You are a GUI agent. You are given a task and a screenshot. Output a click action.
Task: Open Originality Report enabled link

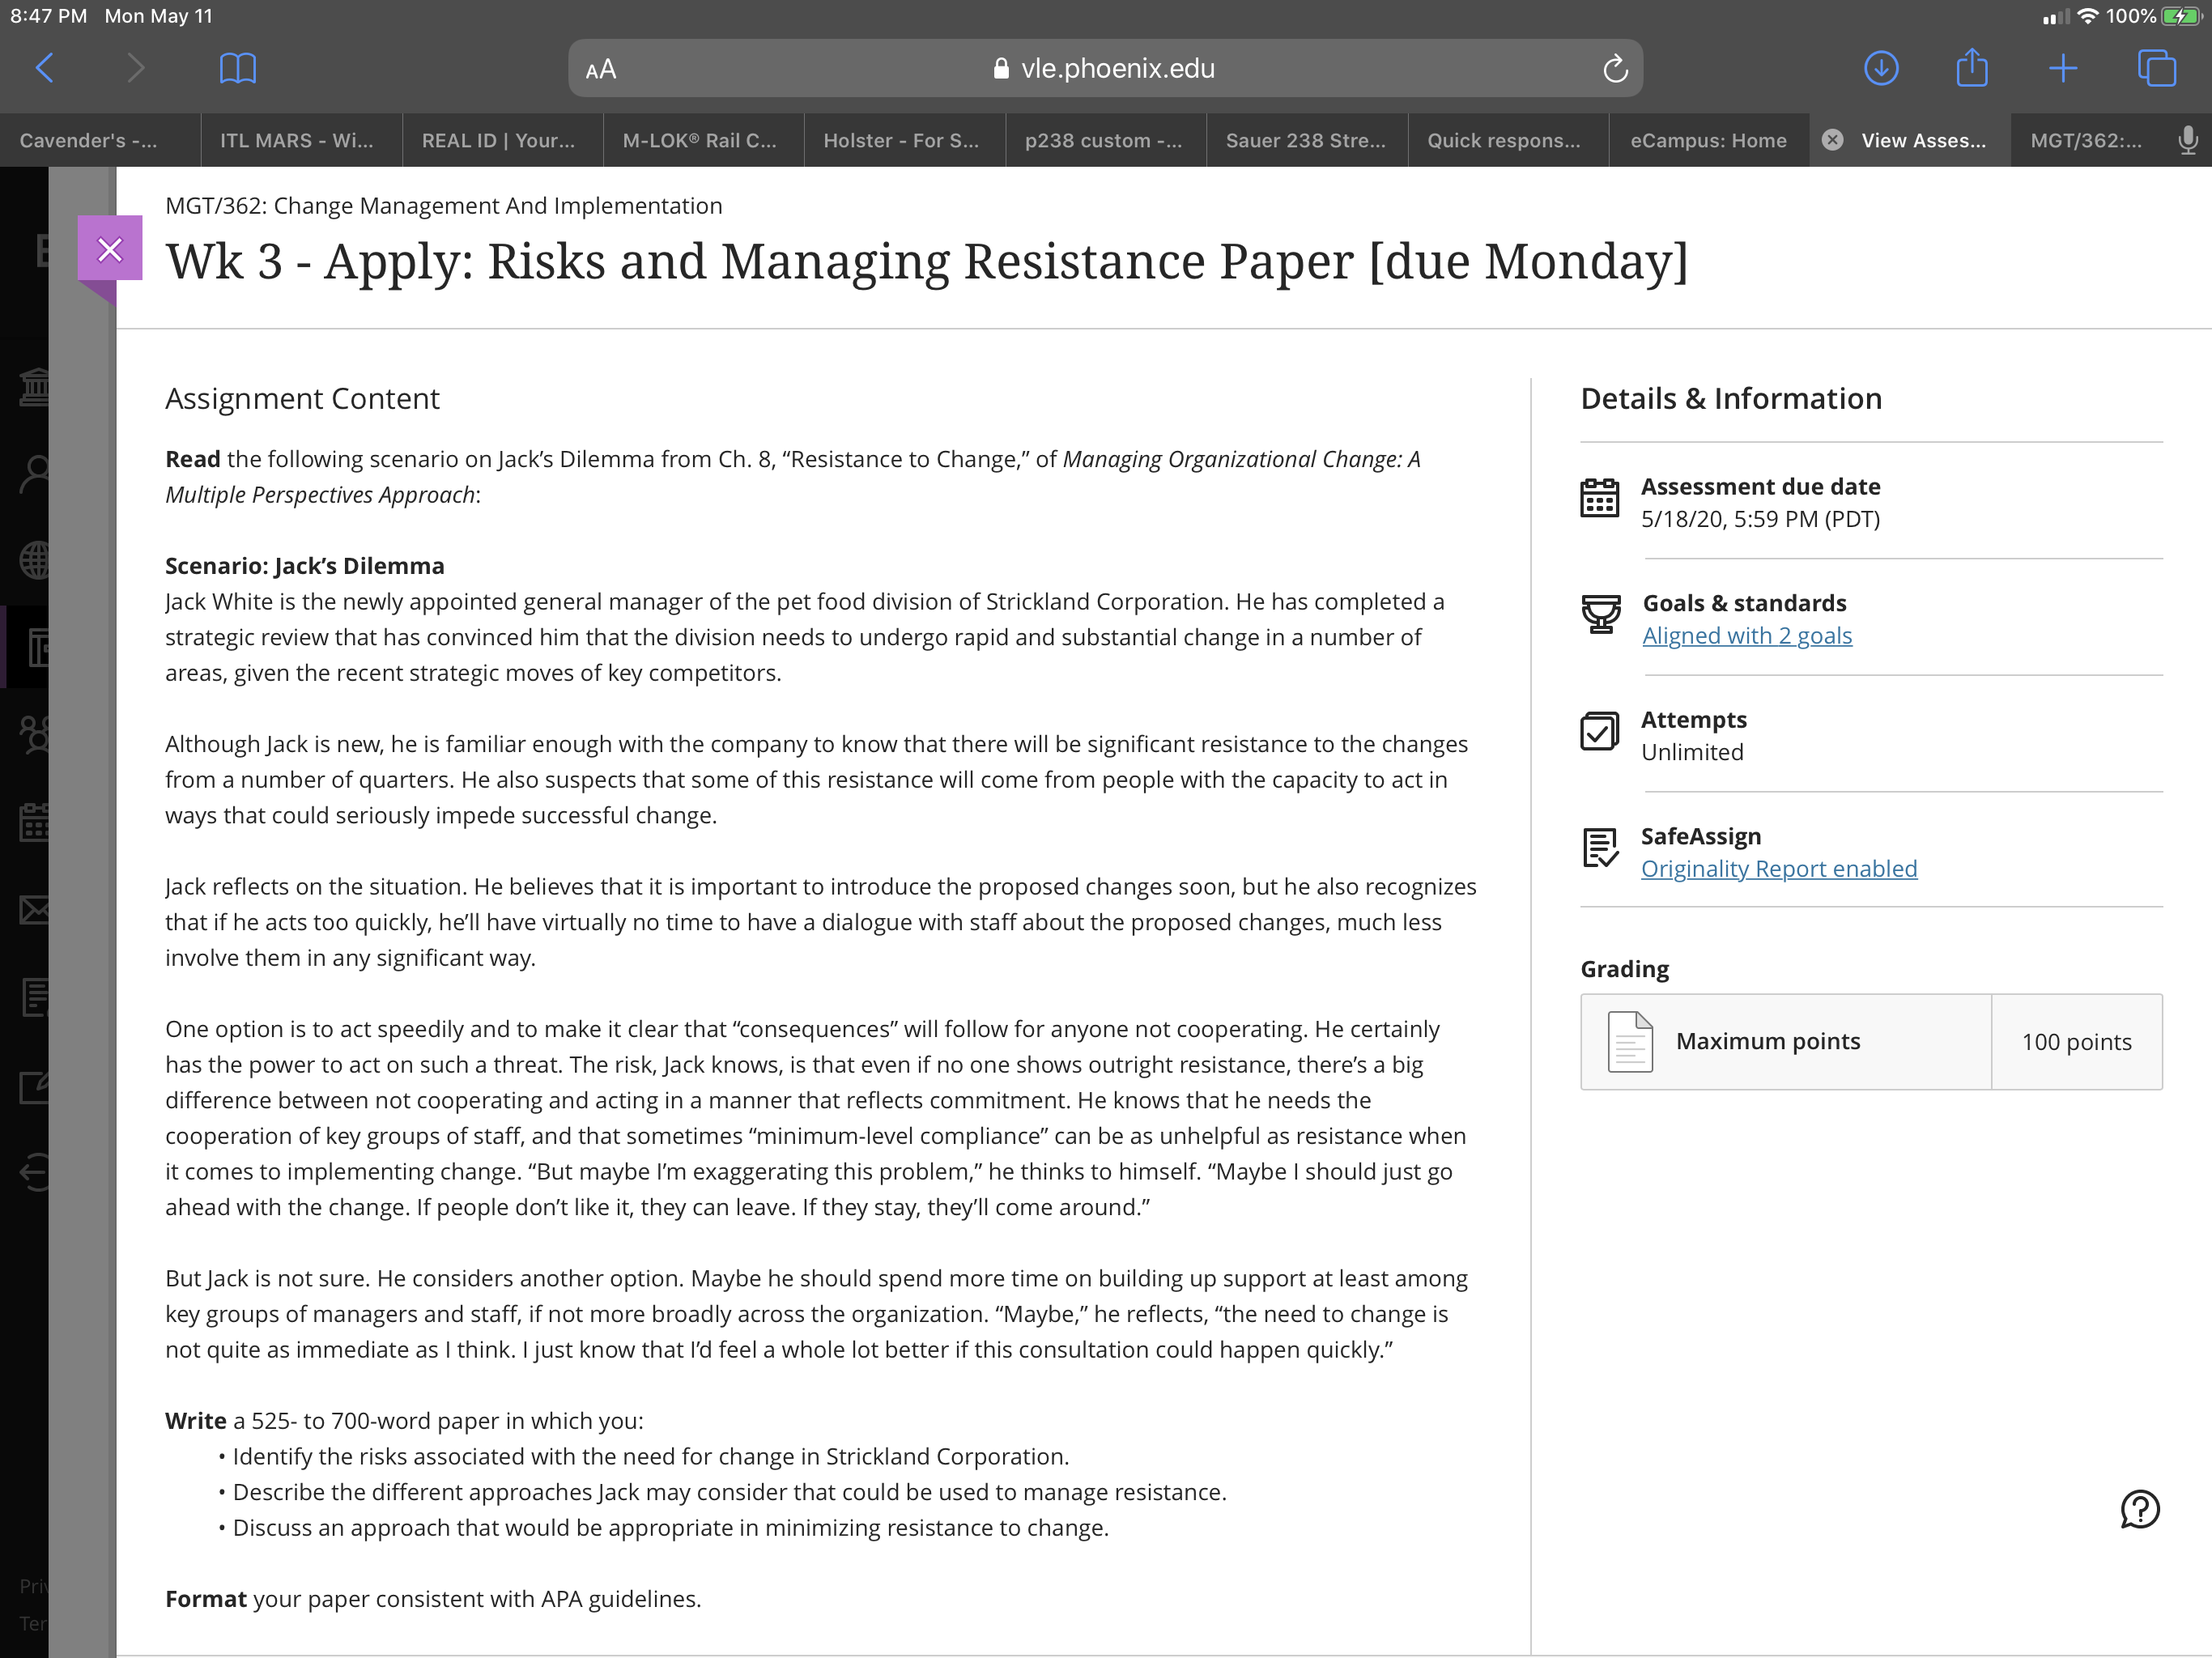tap(1779, 869)
